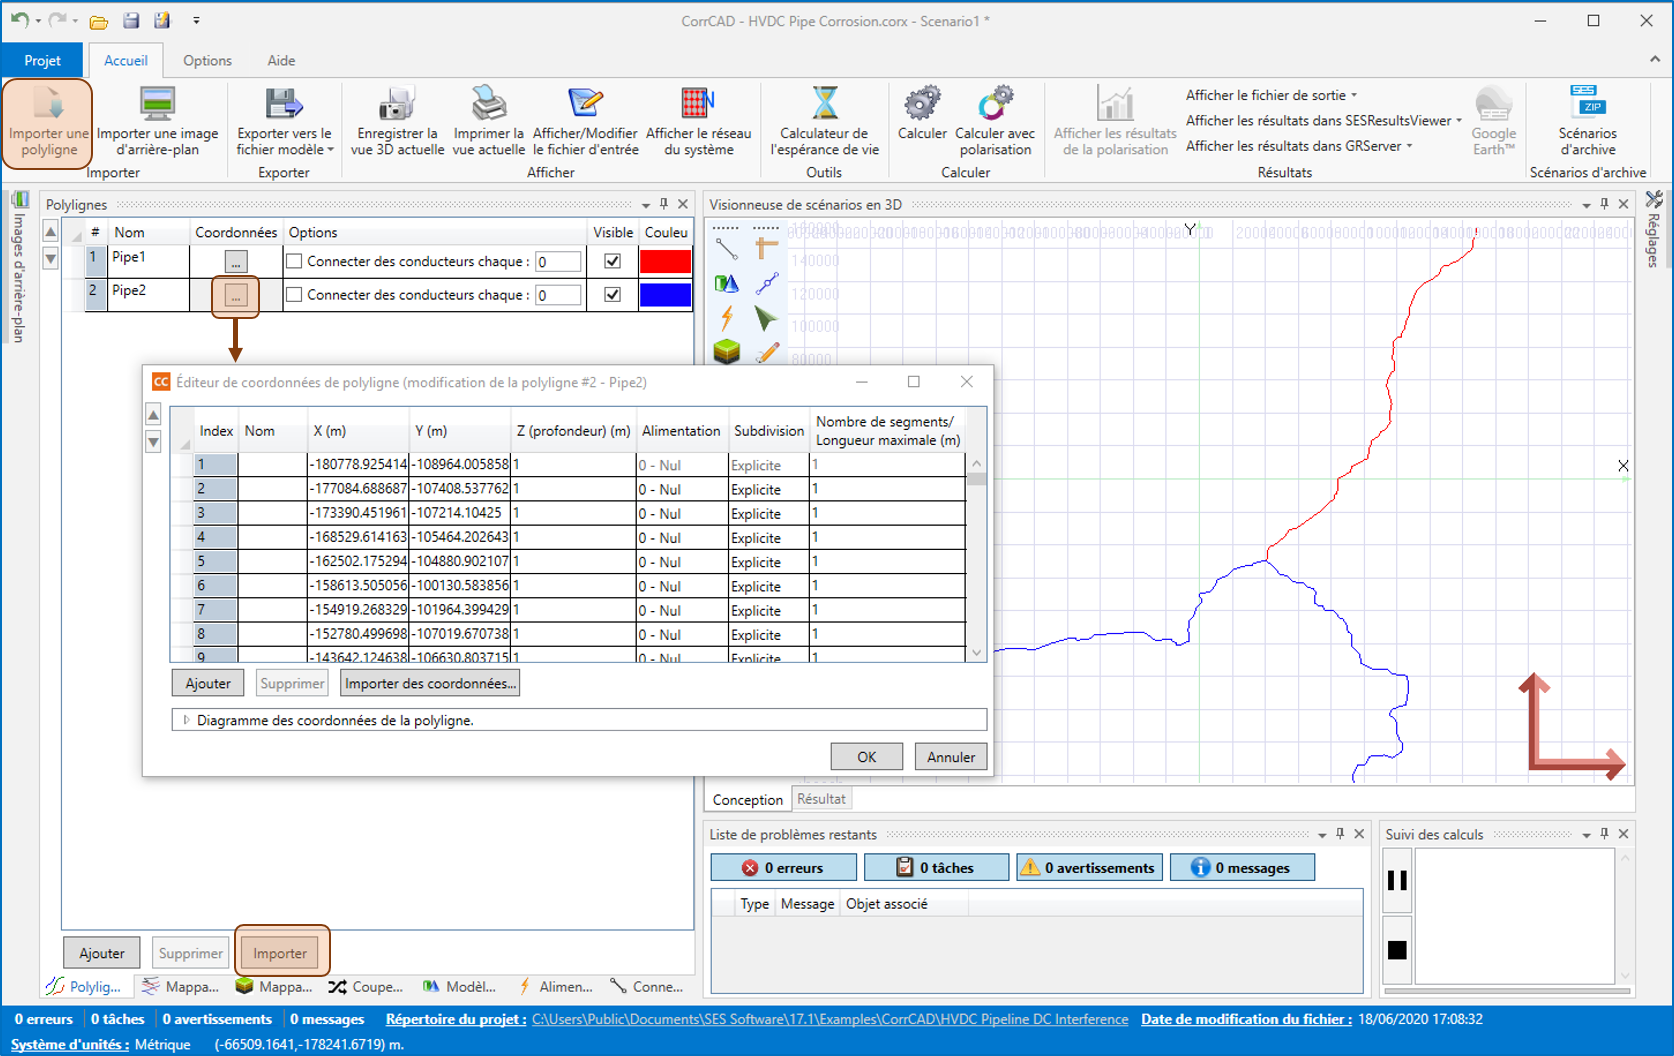This screenshot has height=1056, width=1674.
Task: Click the Importer button below polylines list
Action: pos(280,953)
